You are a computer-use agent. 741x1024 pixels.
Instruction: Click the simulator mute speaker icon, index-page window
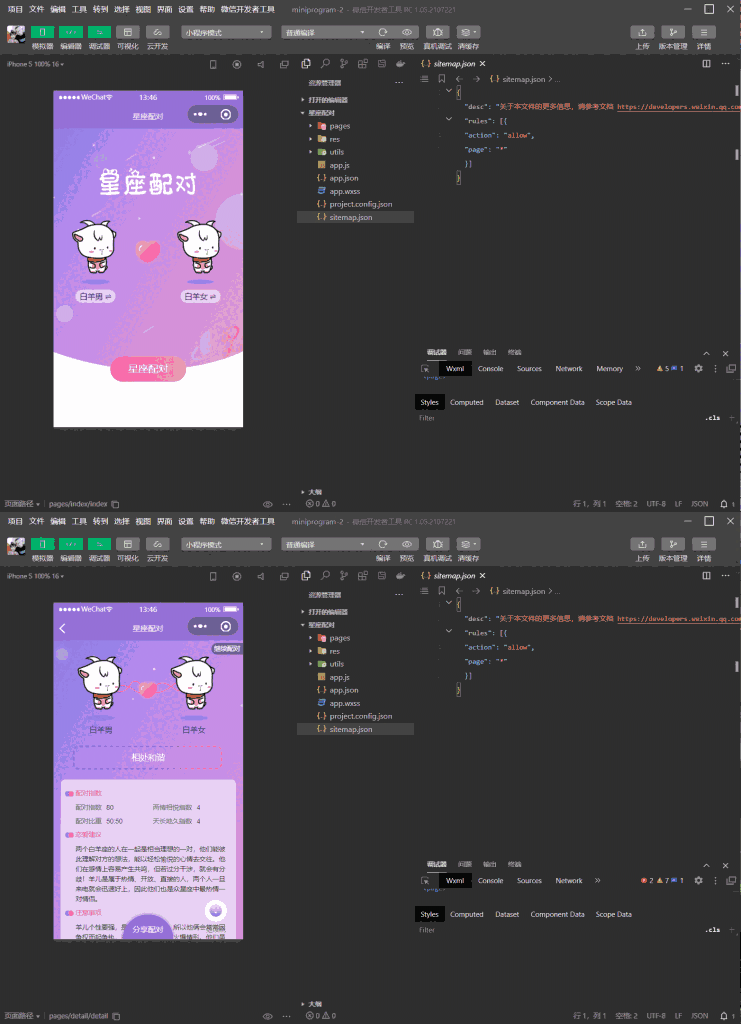click(260, 64)
